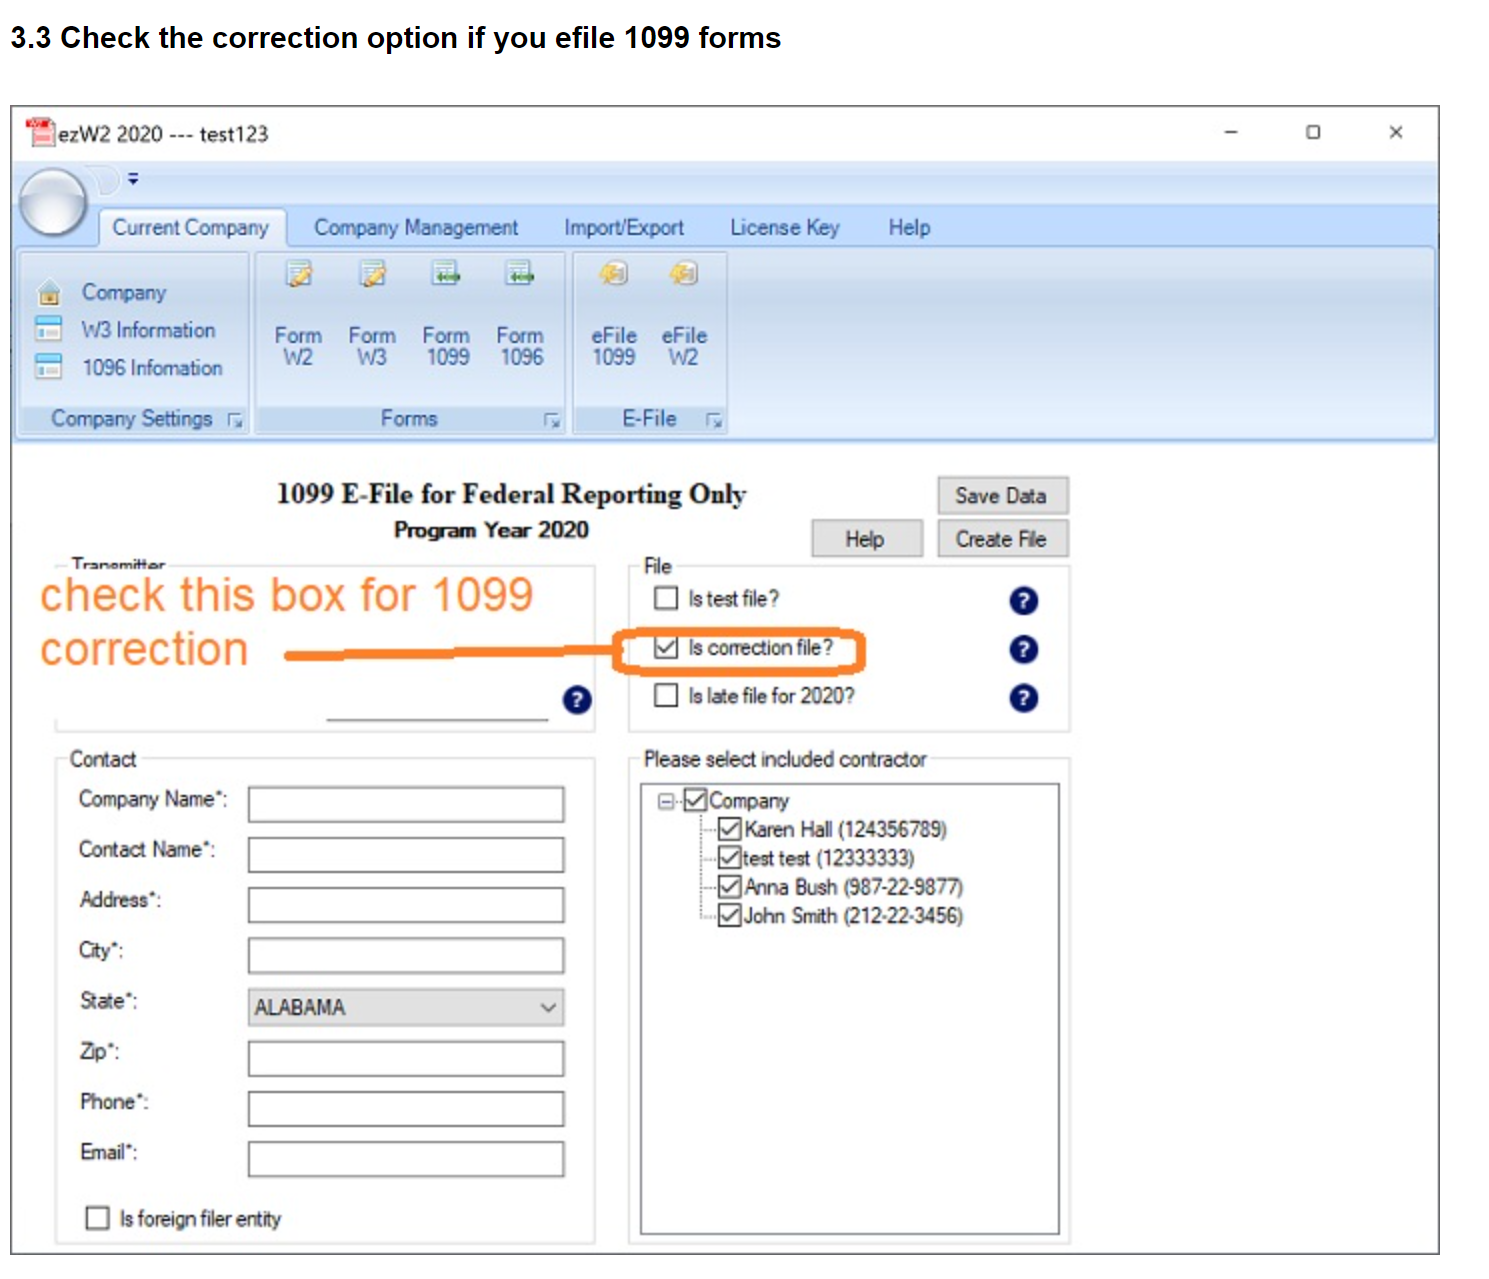Uncheck the Is correction file checkbox
1489x1279 pixels.
666,647
